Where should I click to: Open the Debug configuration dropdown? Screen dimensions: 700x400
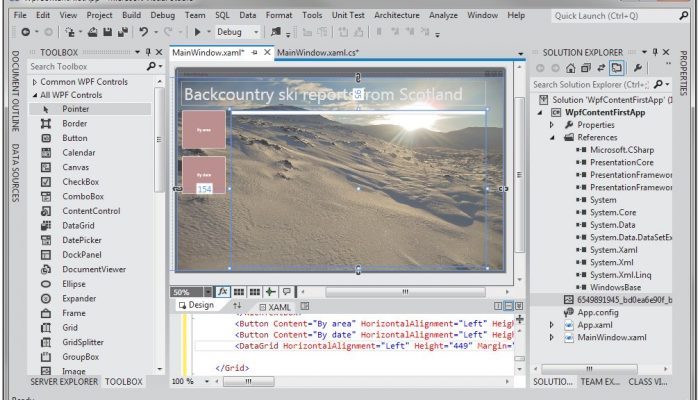point(256,32)
